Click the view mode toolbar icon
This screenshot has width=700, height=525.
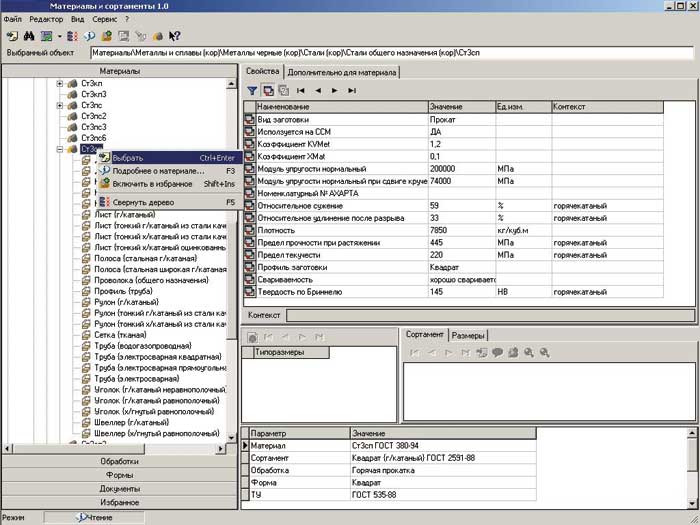coord(46,36)
